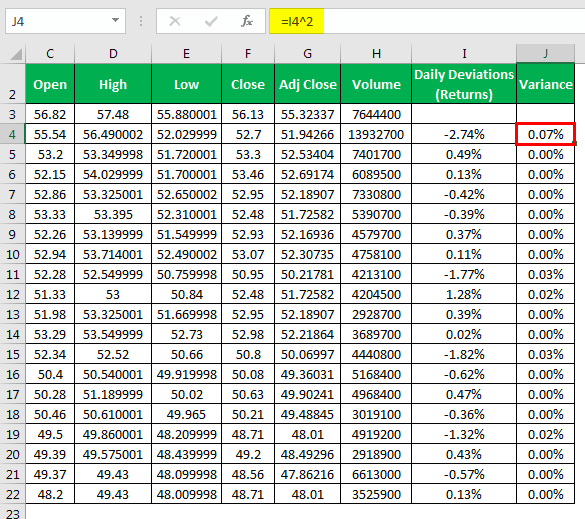Click the formula bar containing =I4^2
The width and height of the screenshot is (585, 519).
coord(427,21)
